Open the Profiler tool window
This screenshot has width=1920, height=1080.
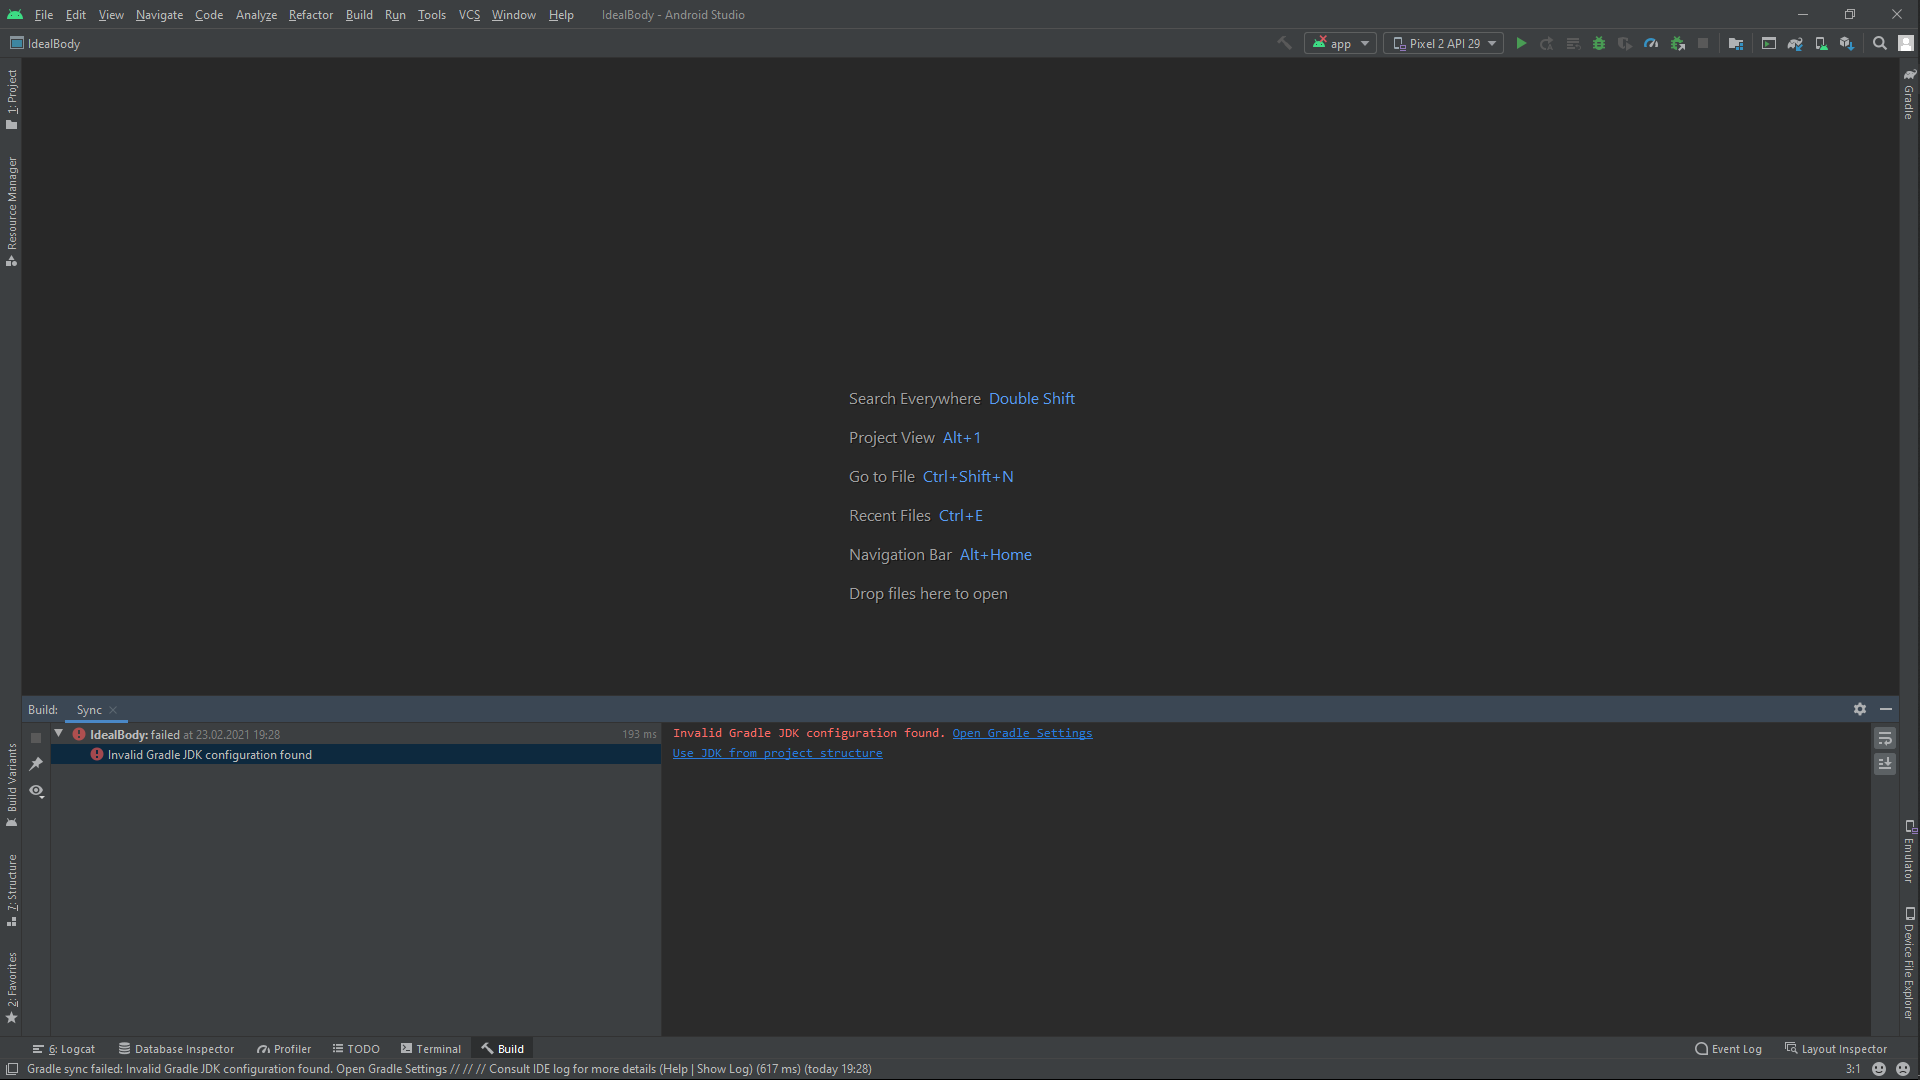click(284, 1049)
